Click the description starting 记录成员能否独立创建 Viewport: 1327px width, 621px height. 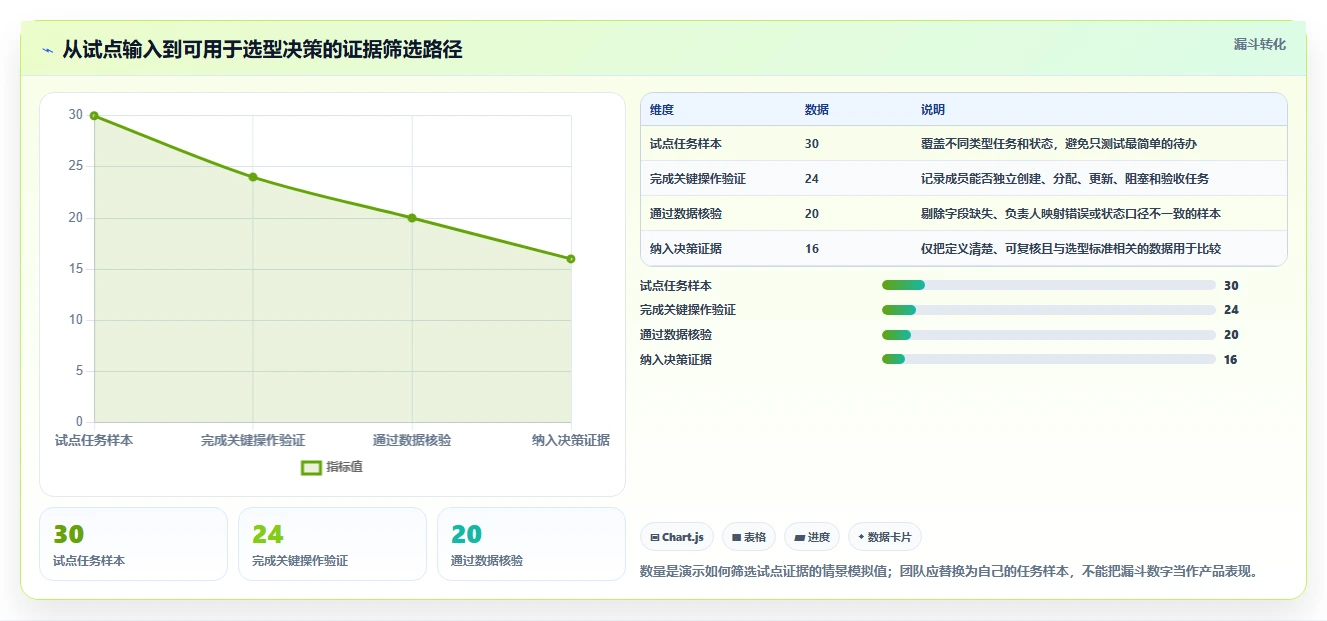click(x=1065, y=179)
